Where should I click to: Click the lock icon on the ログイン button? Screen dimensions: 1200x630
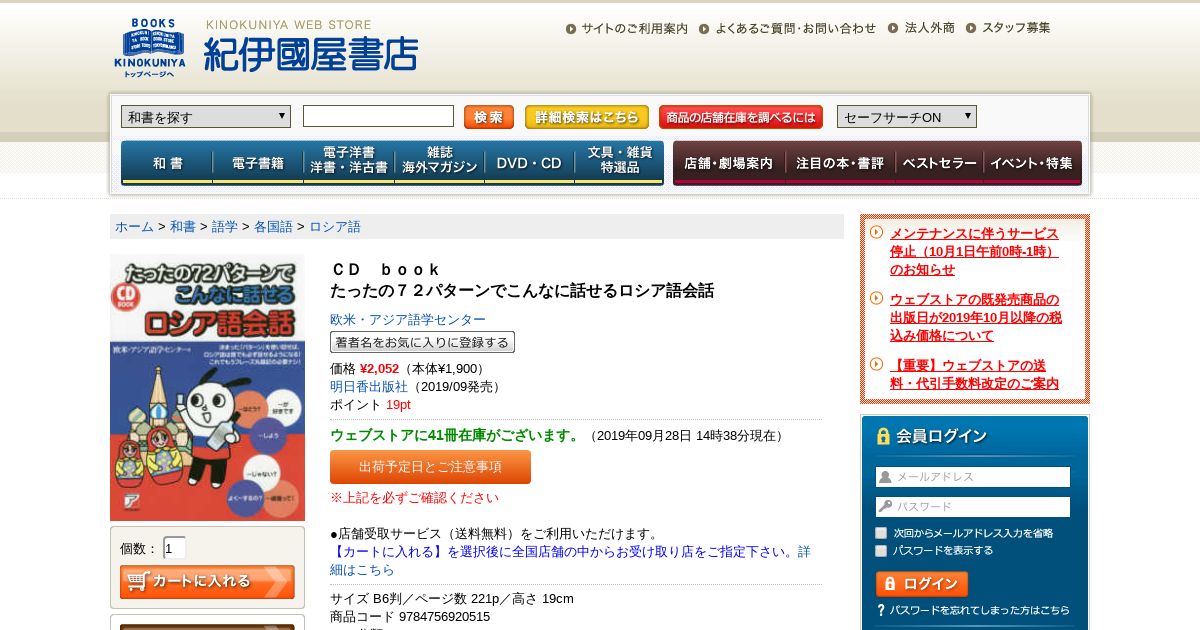(889, 584)
